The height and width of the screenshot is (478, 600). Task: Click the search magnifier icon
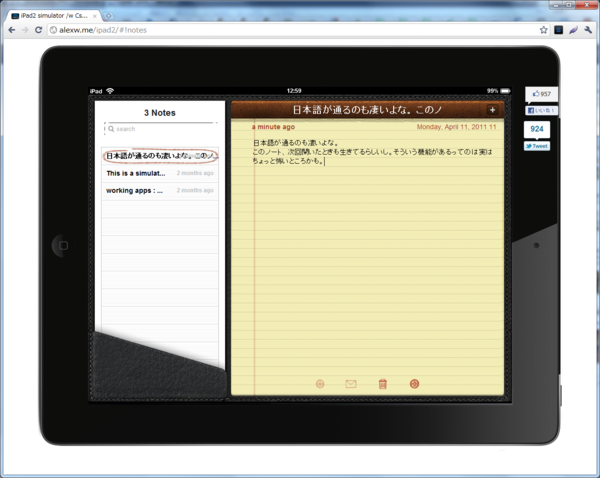[111, 129]
